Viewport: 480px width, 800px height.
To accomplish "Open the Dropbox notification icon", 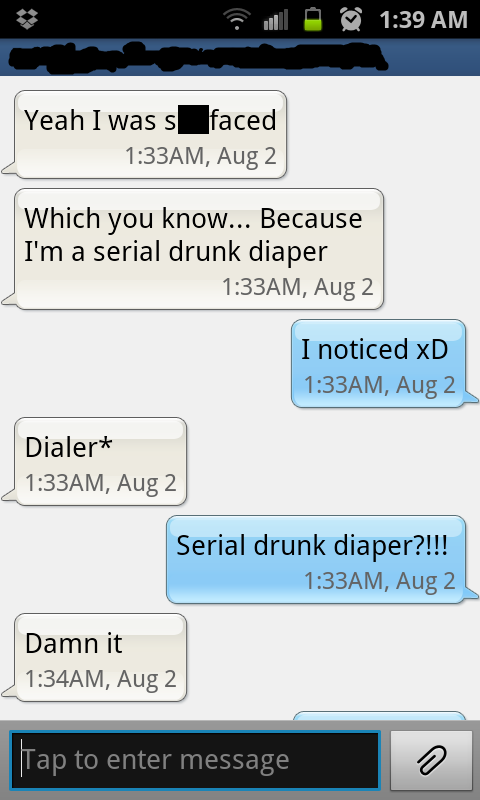I will coord(27,19).
